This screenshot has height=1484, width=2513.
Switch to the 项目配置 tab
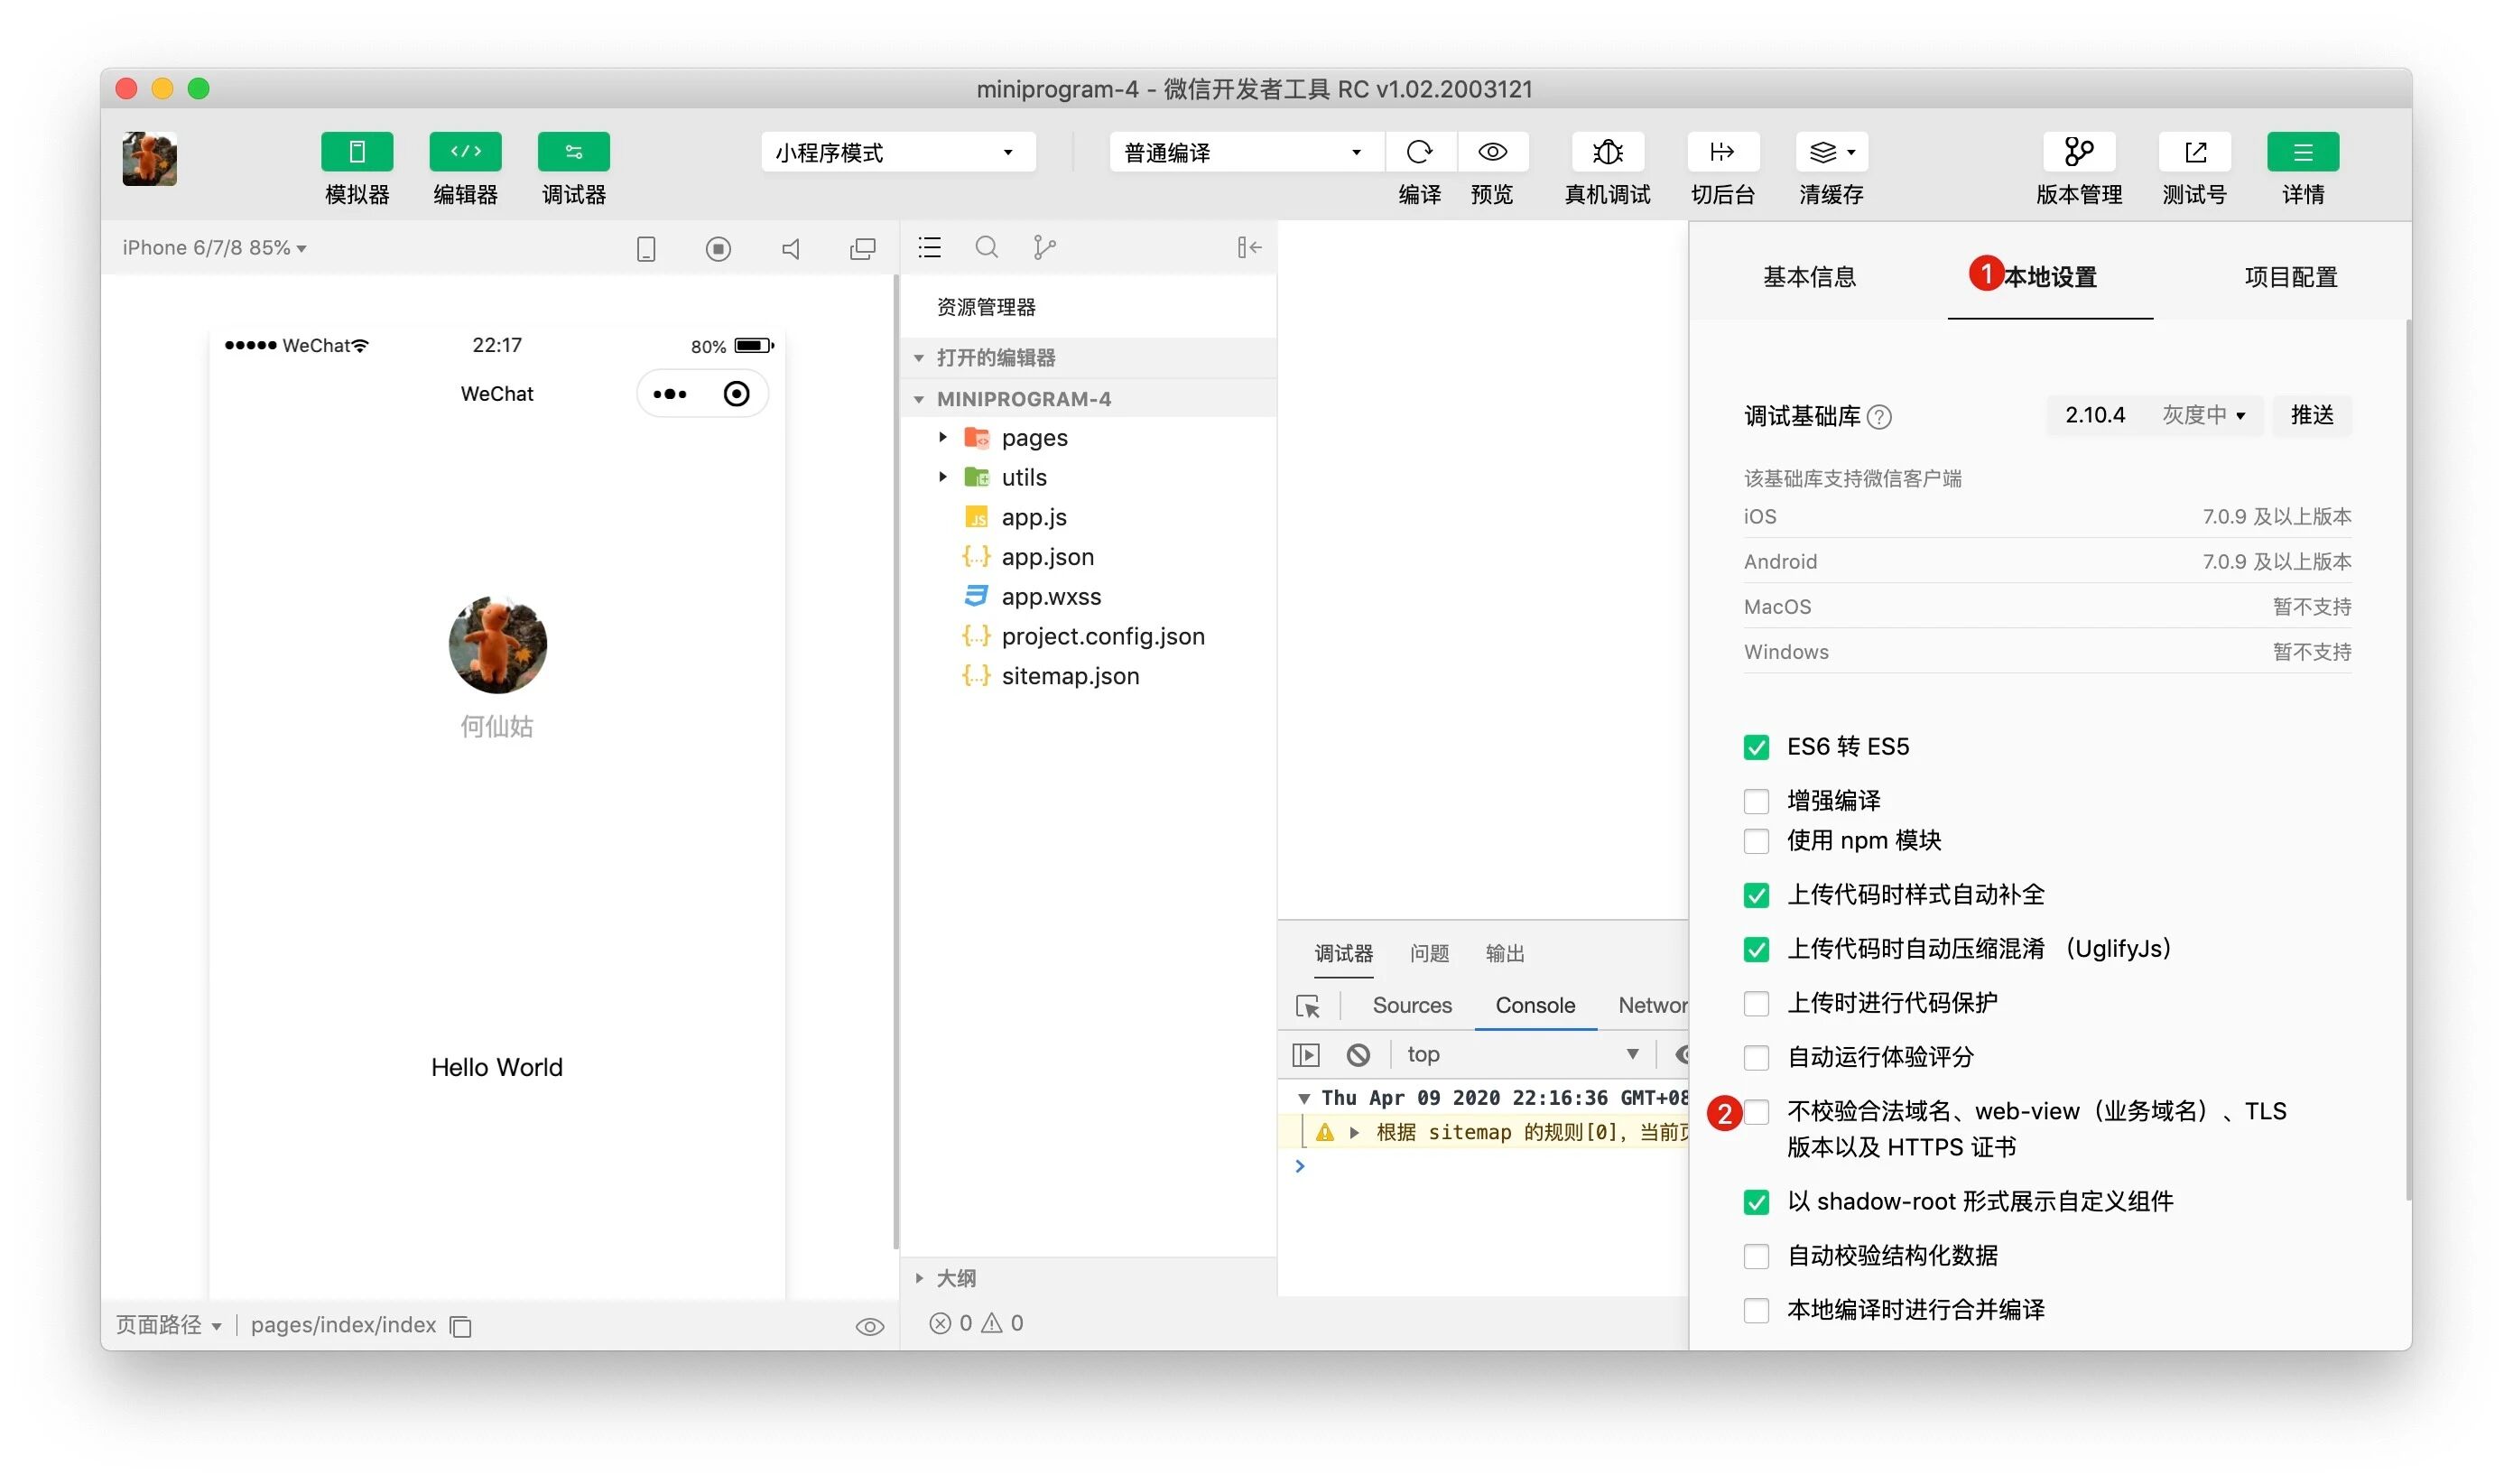tap(2290, 277)
